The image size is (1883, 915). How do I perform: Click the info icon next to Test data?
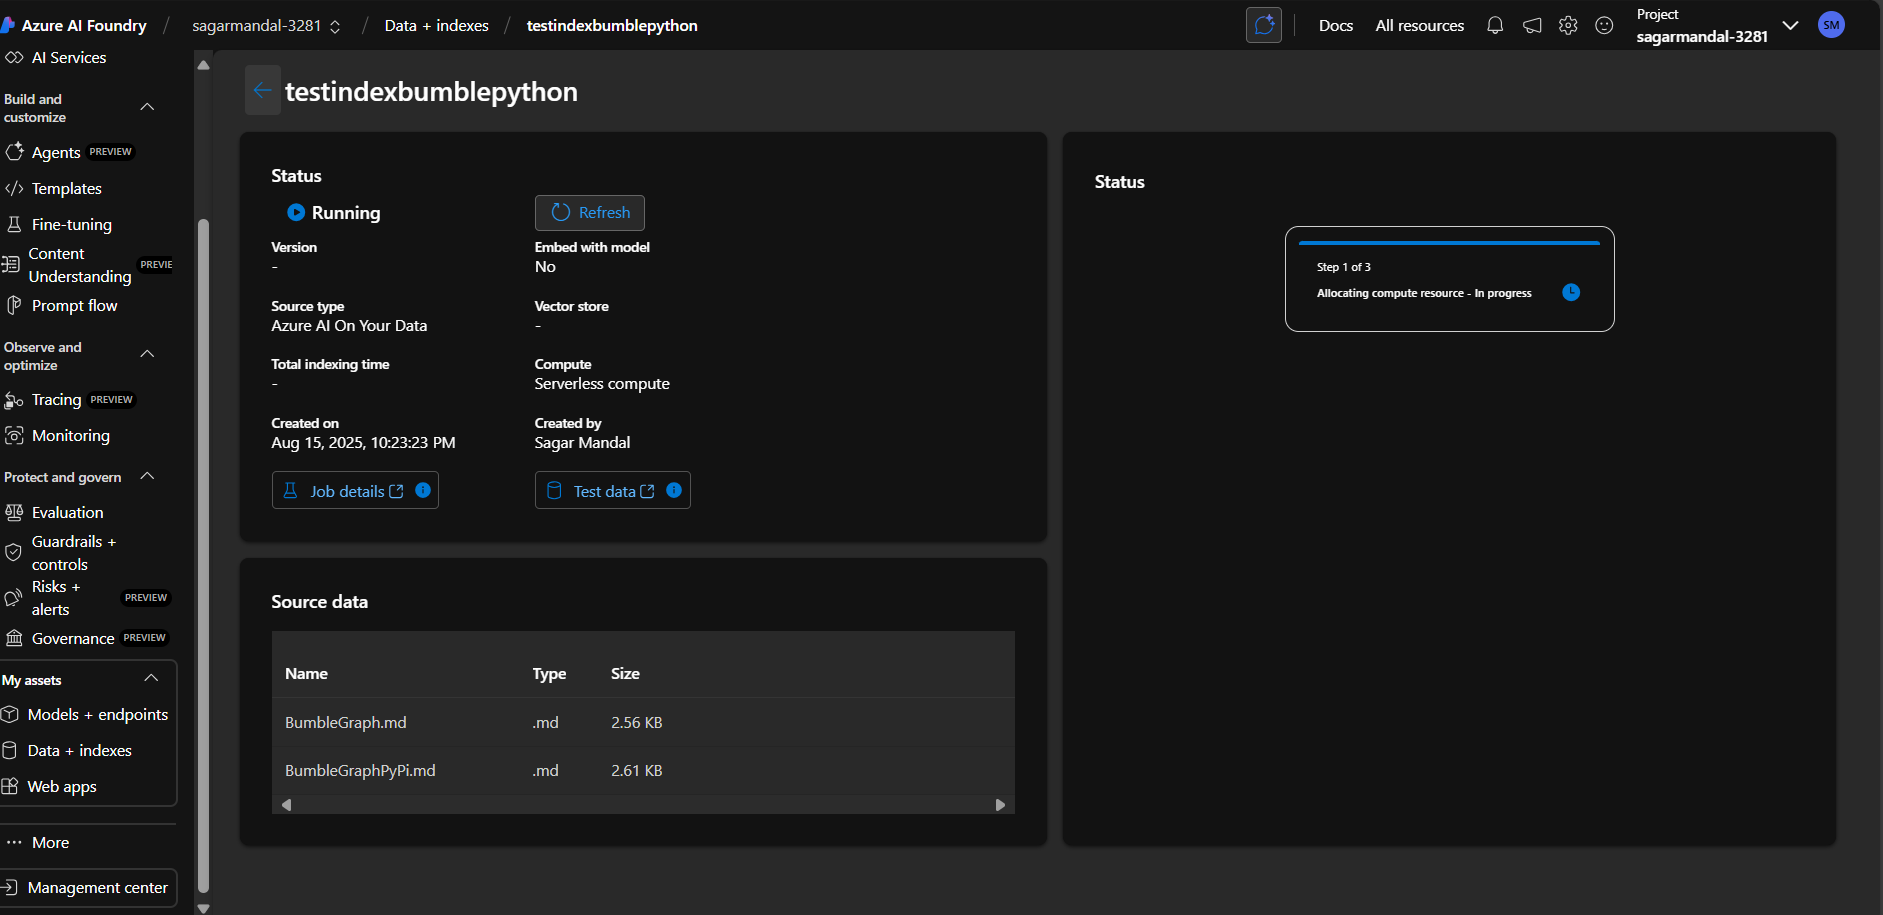tap(674, 490)
